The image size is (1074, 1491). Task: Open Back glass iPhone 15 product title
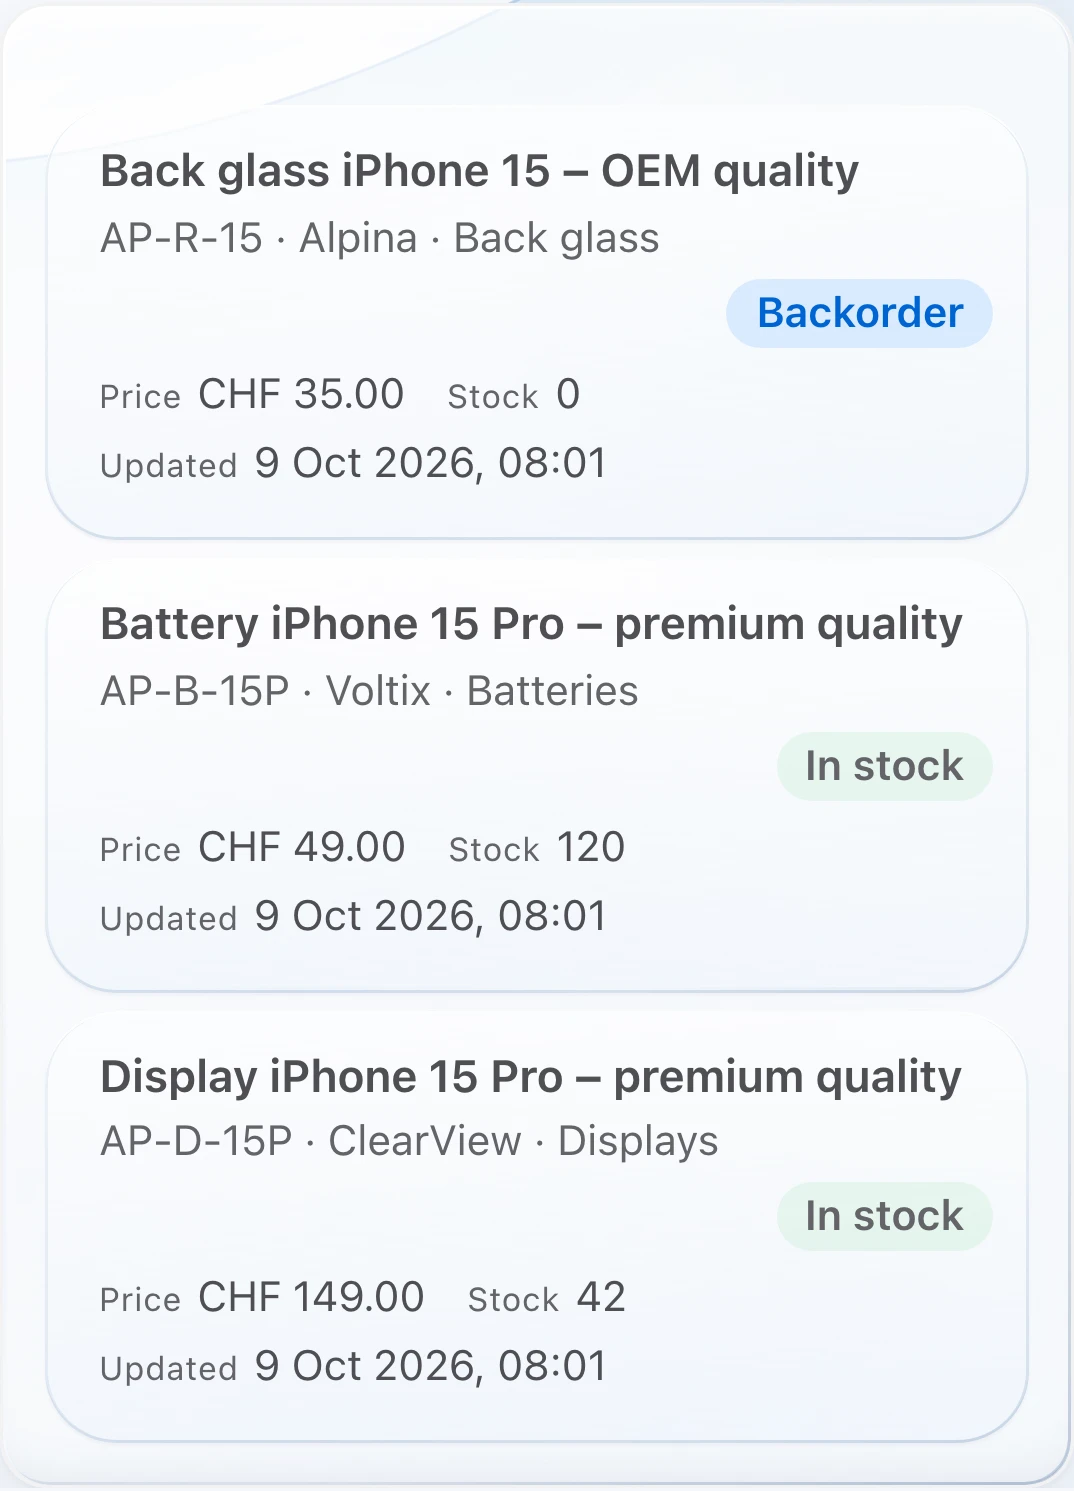click(480, 172)
